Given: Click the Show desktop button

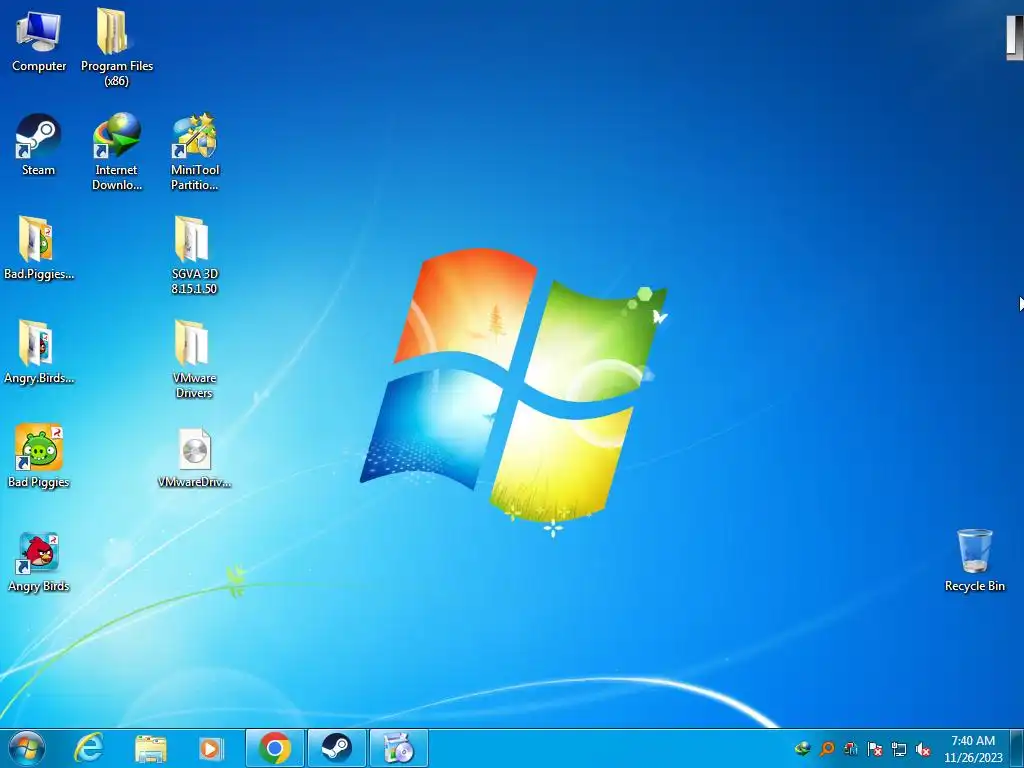Looking at the screenshot, I should [x=1017, y=748].
